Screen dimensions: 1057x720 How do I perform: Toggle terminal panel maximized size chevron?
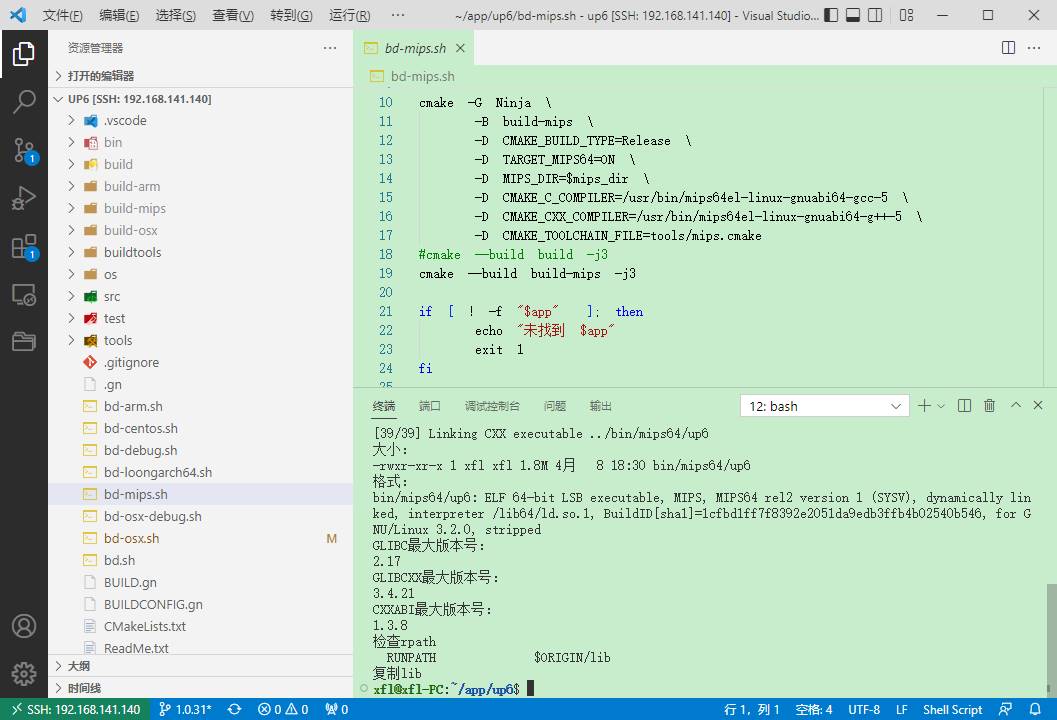point(1015,406)
